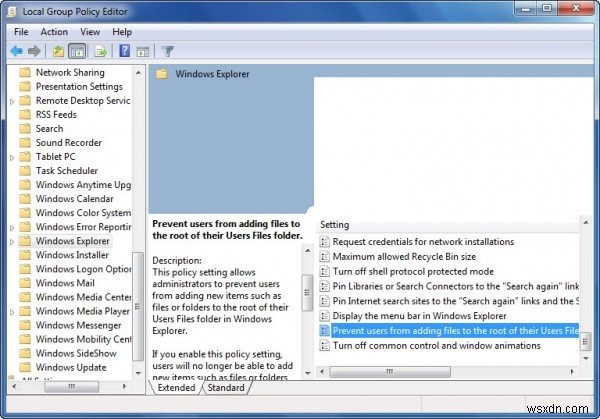
Task: Open the Help menu
Action: (x=122, y=32)
